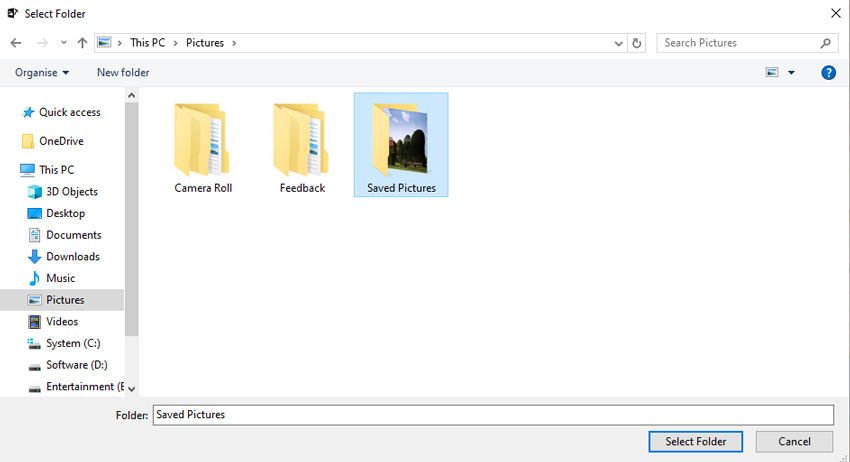Image resolution: width=850 pixels, height=462 pixels.
Task: Open the Organise menu
Action: tap(42, 73)
